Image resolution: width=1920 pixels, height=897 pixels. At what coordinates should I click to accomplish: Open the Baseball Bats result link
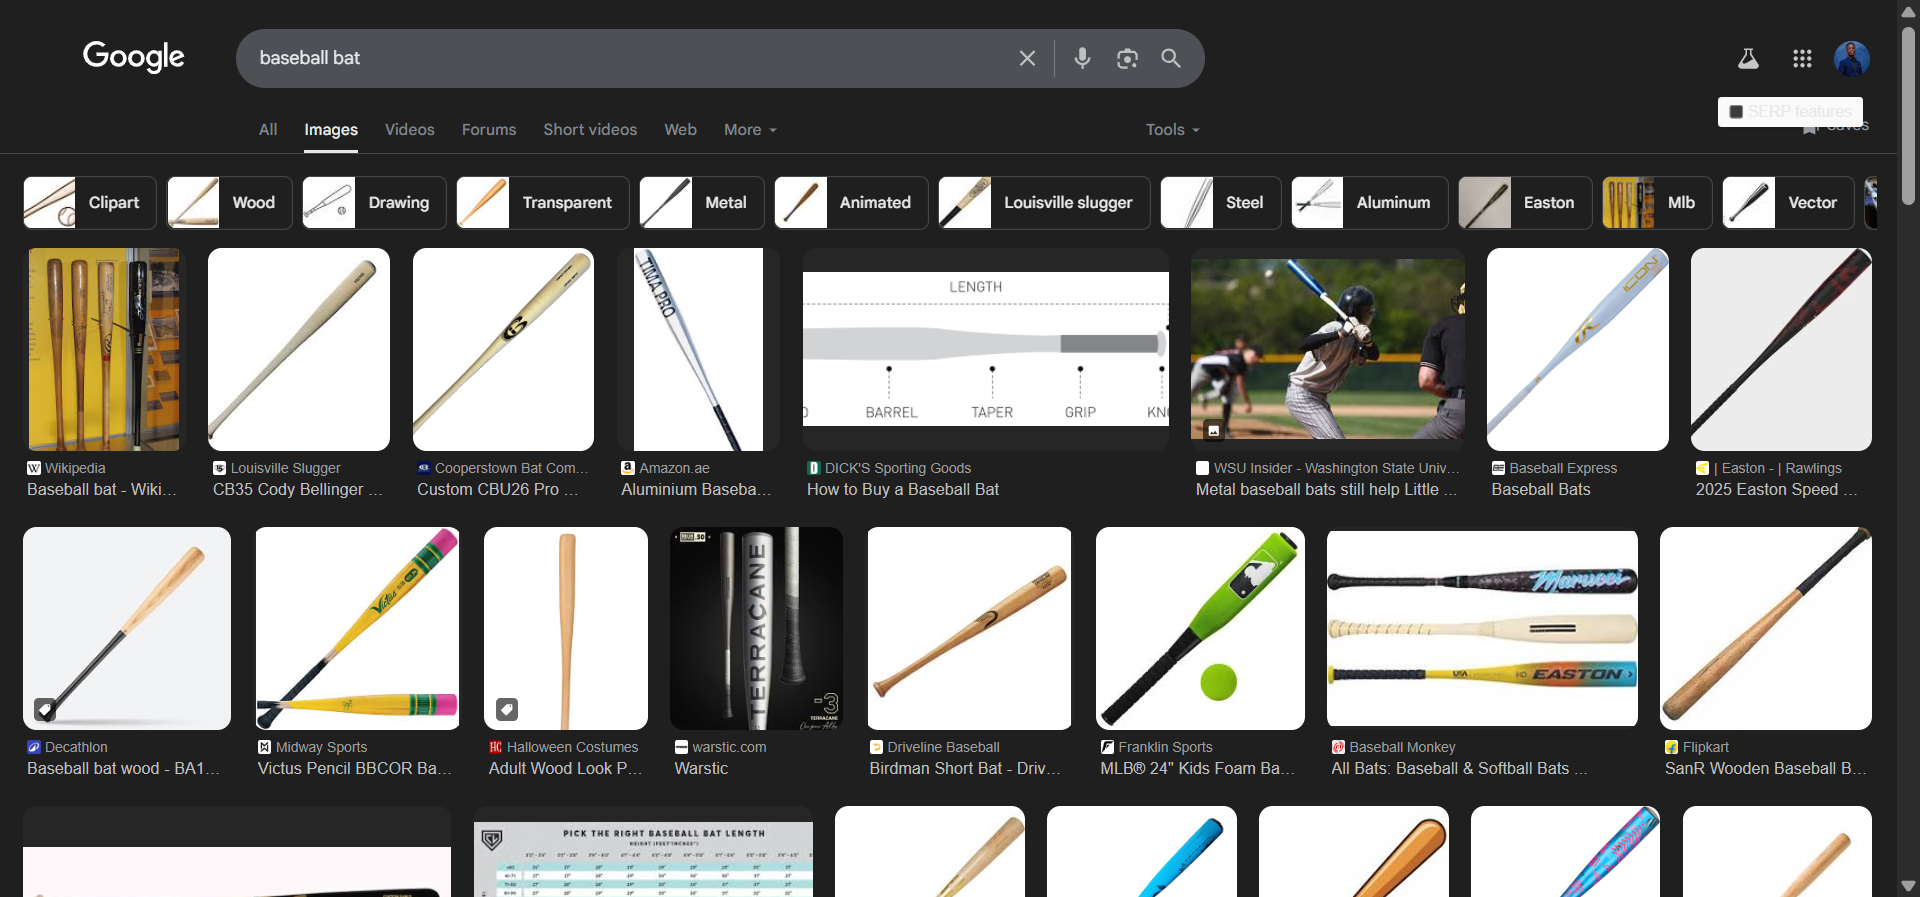pyautogui.click(x=1541, y=489)
